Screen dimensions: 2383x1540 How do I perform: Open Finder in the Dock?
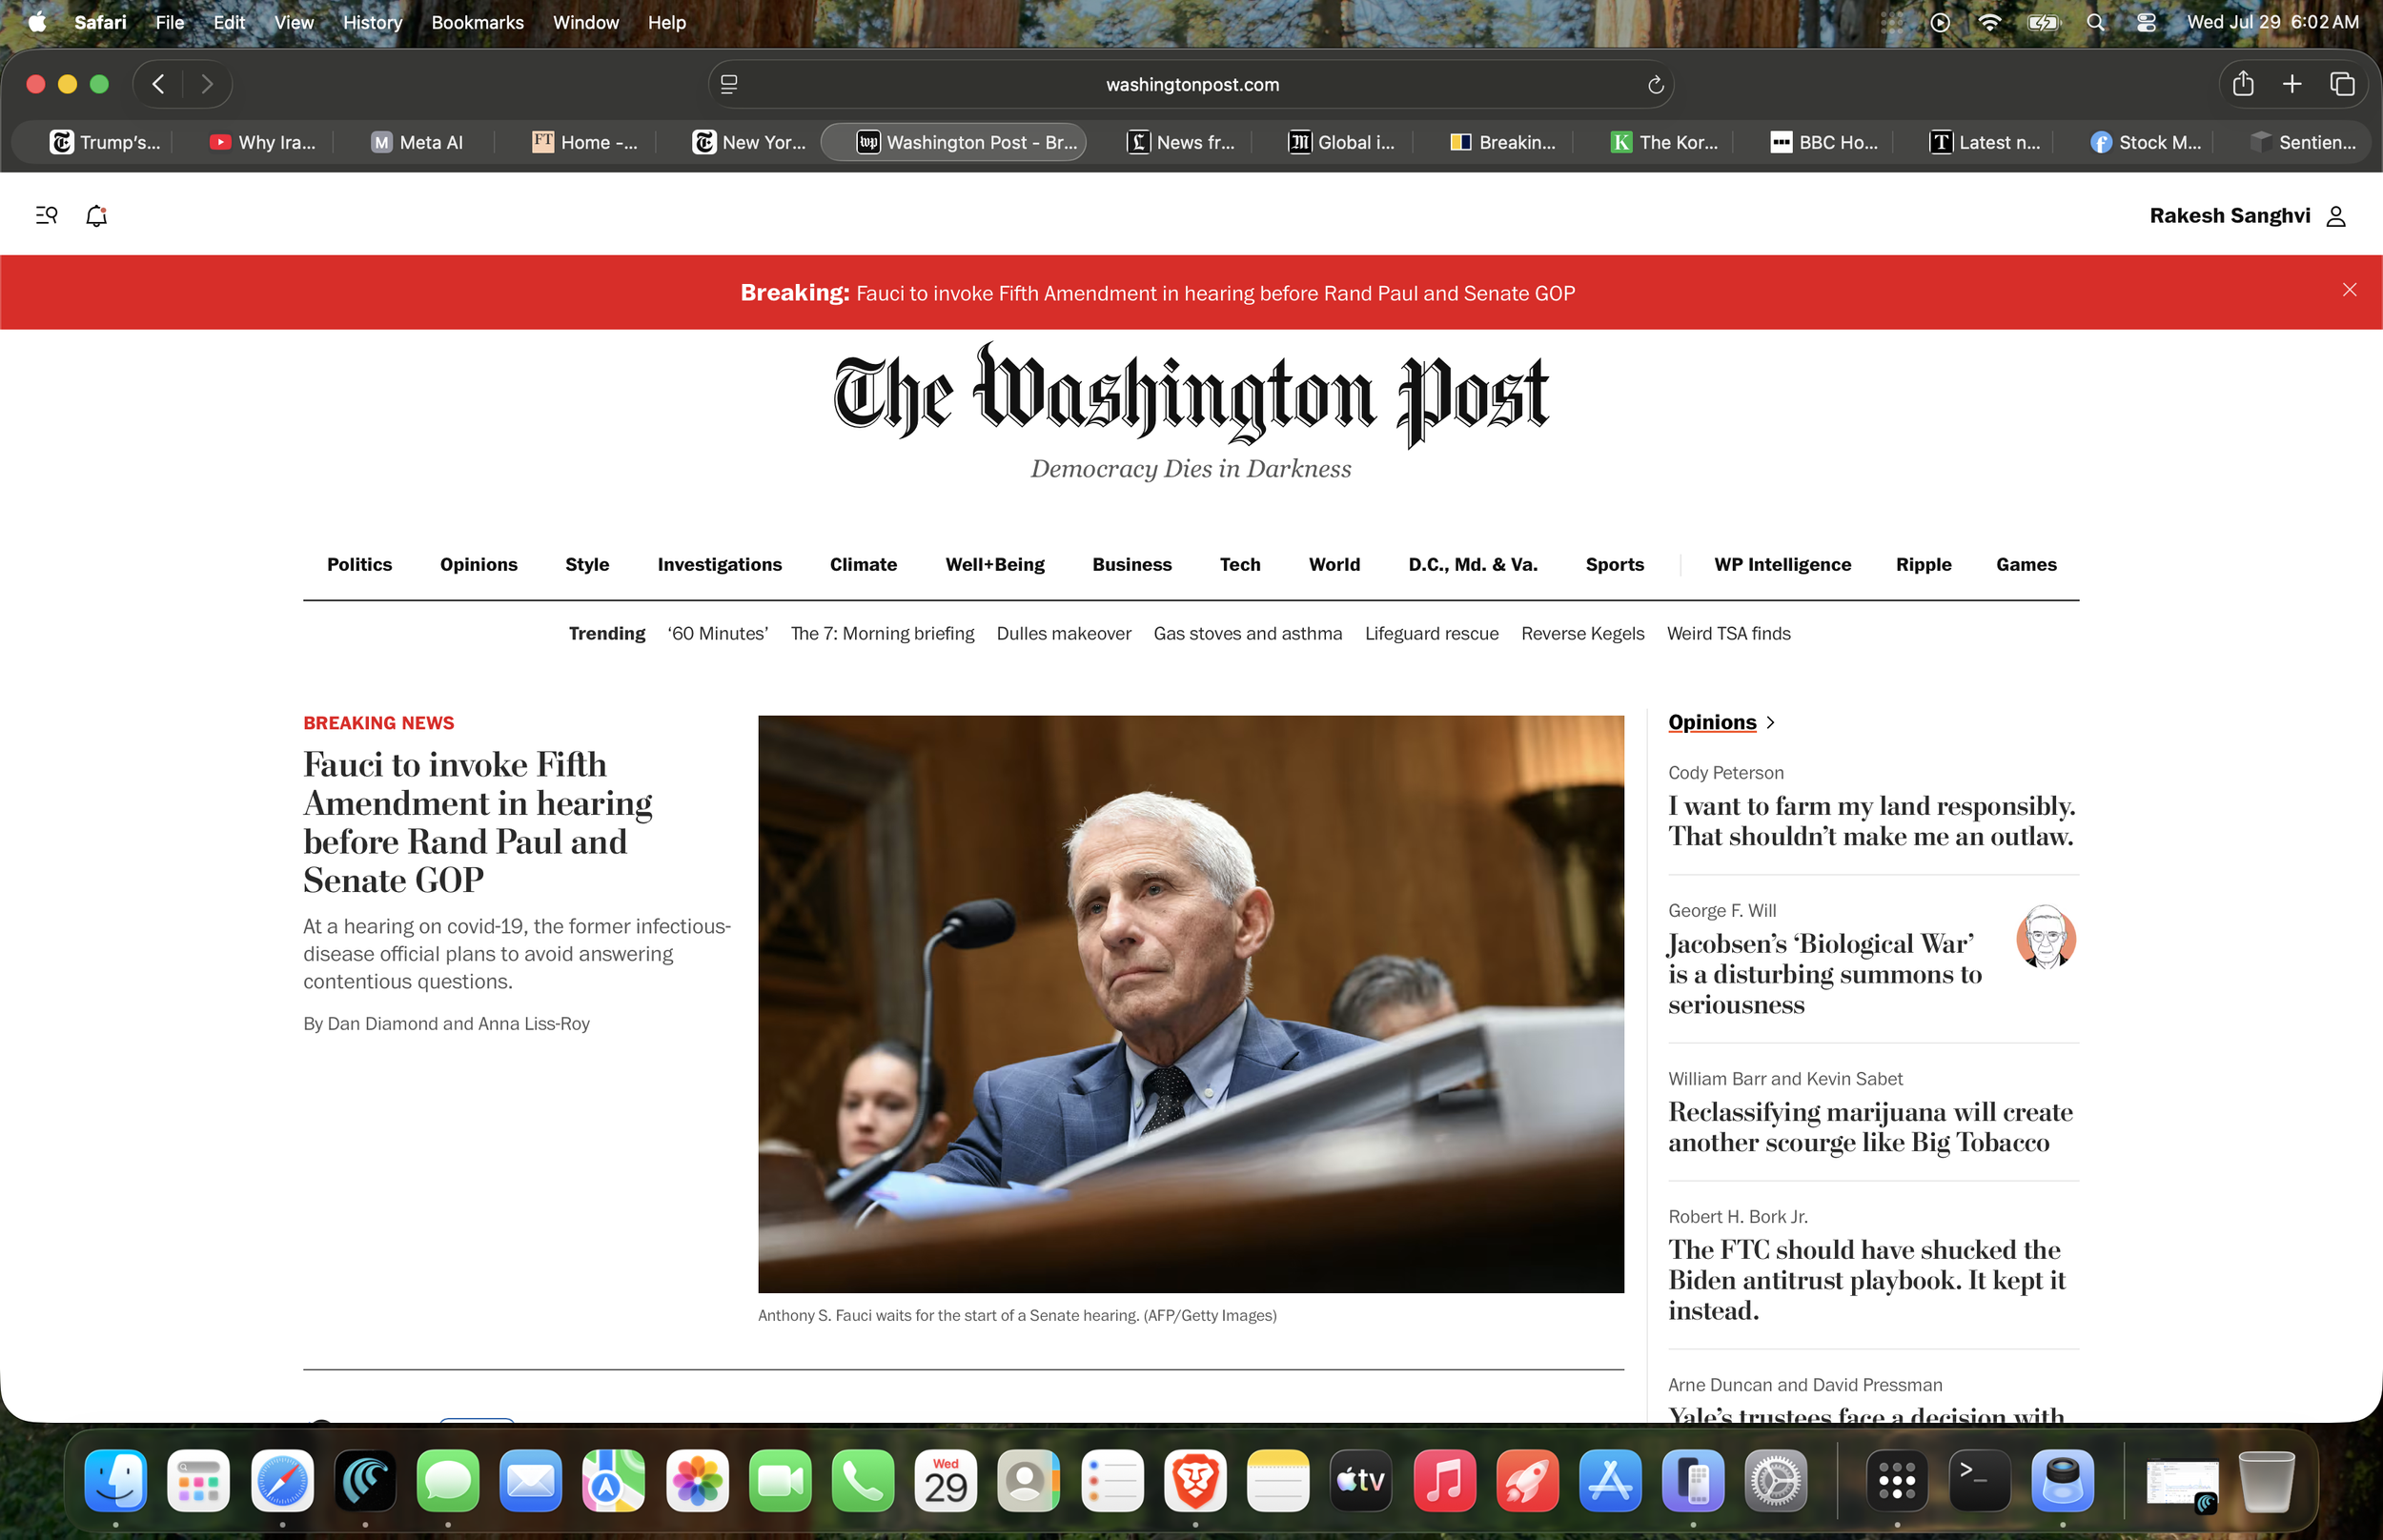[x=116, y=1480]
